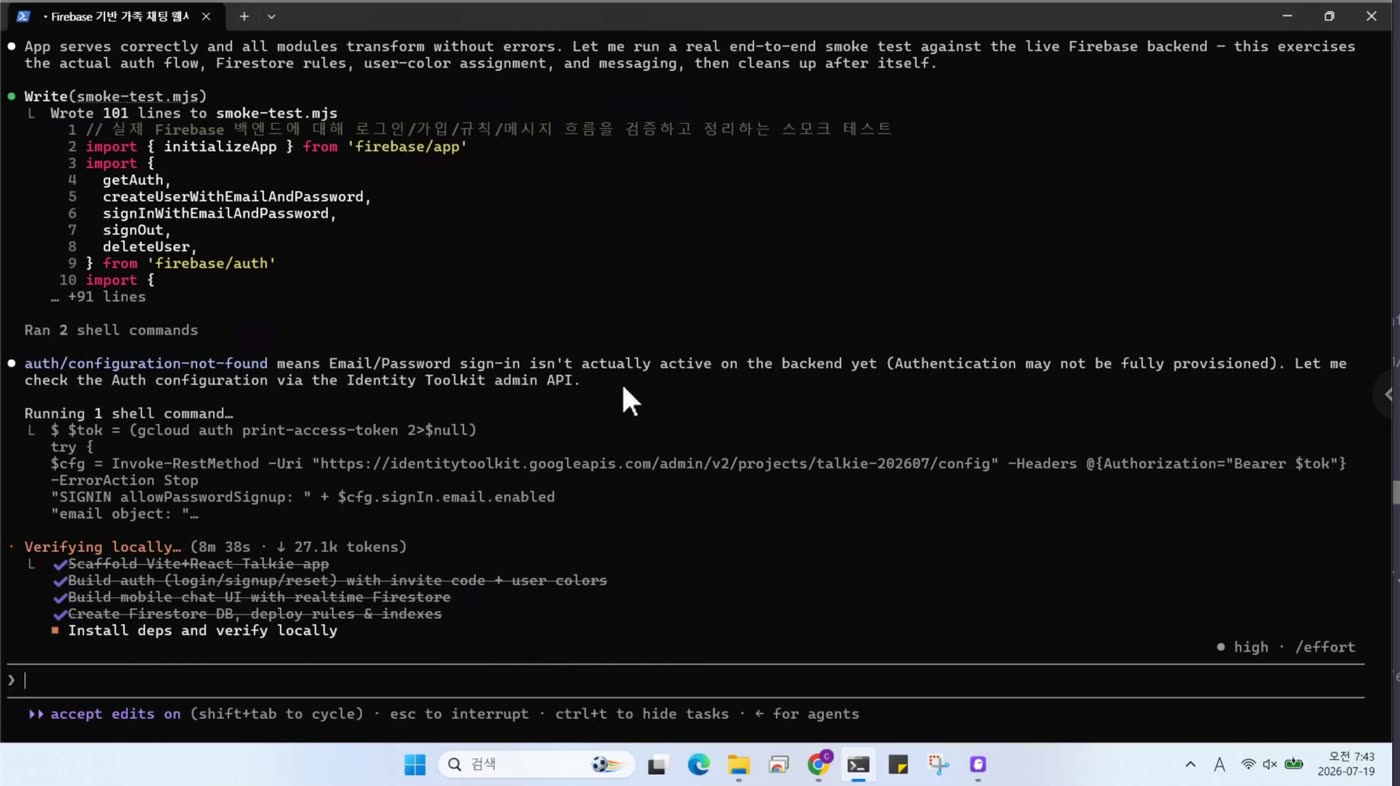Screen dimensions: 1400x786
Task: Open File Explorer from taskbar
Action: coord(738,765)
